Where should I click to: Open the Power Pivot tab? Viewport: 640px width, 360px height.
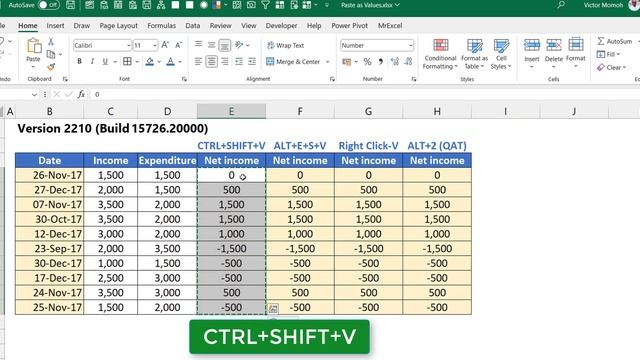click(349, 25)
